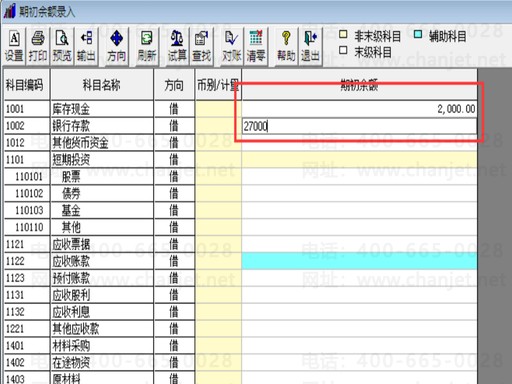Click the 期初余额录入 window title icon
Viewport: 512px width, 384px height.
pos(10,11)
